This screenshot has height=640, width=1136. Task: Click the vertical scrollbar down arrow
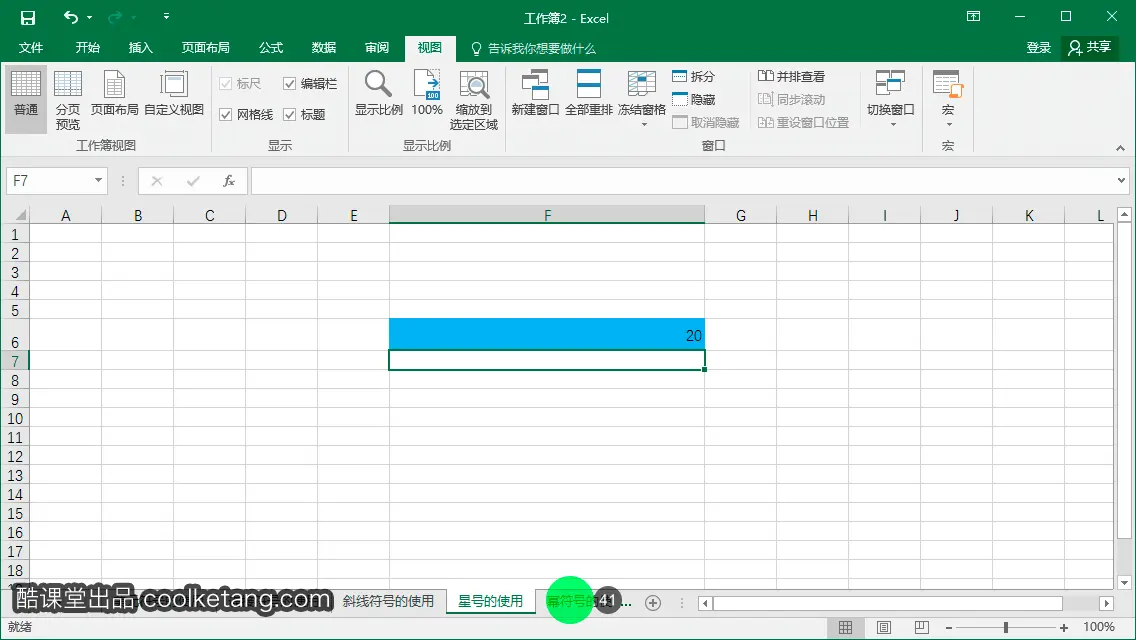coord(1124,582)
